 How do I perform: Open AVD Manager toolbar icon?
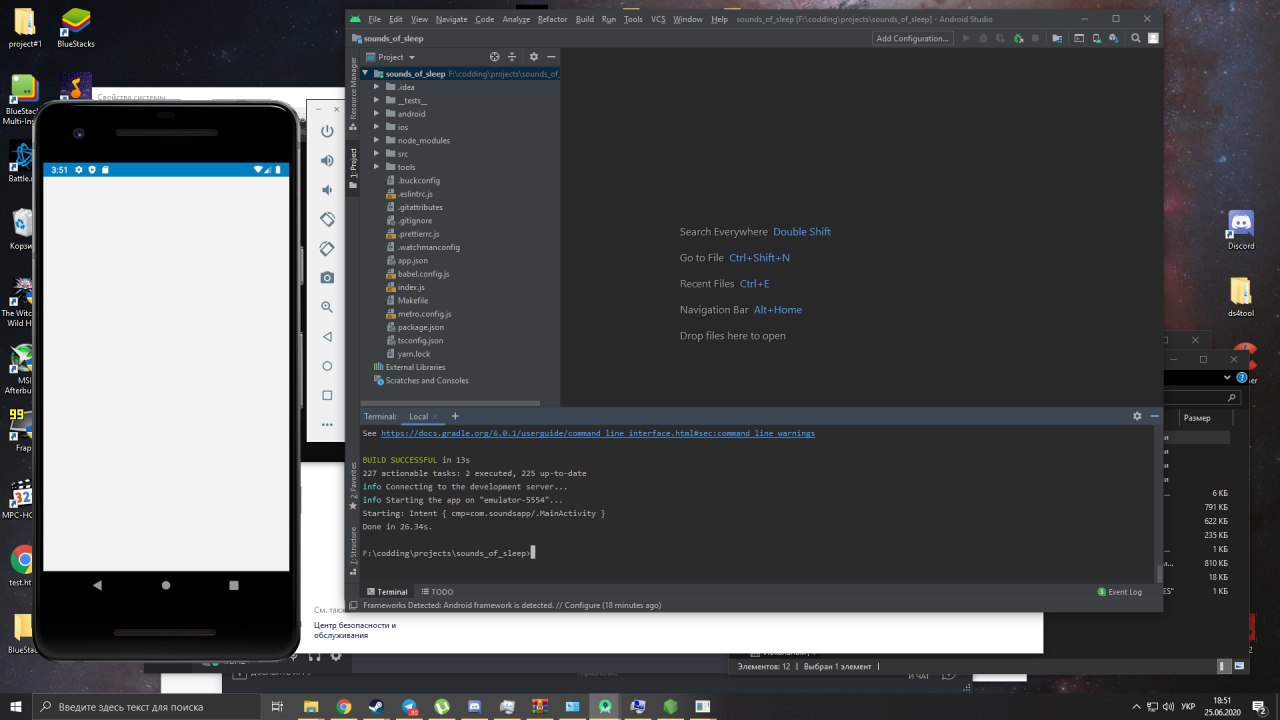(x=1096, y=38)
